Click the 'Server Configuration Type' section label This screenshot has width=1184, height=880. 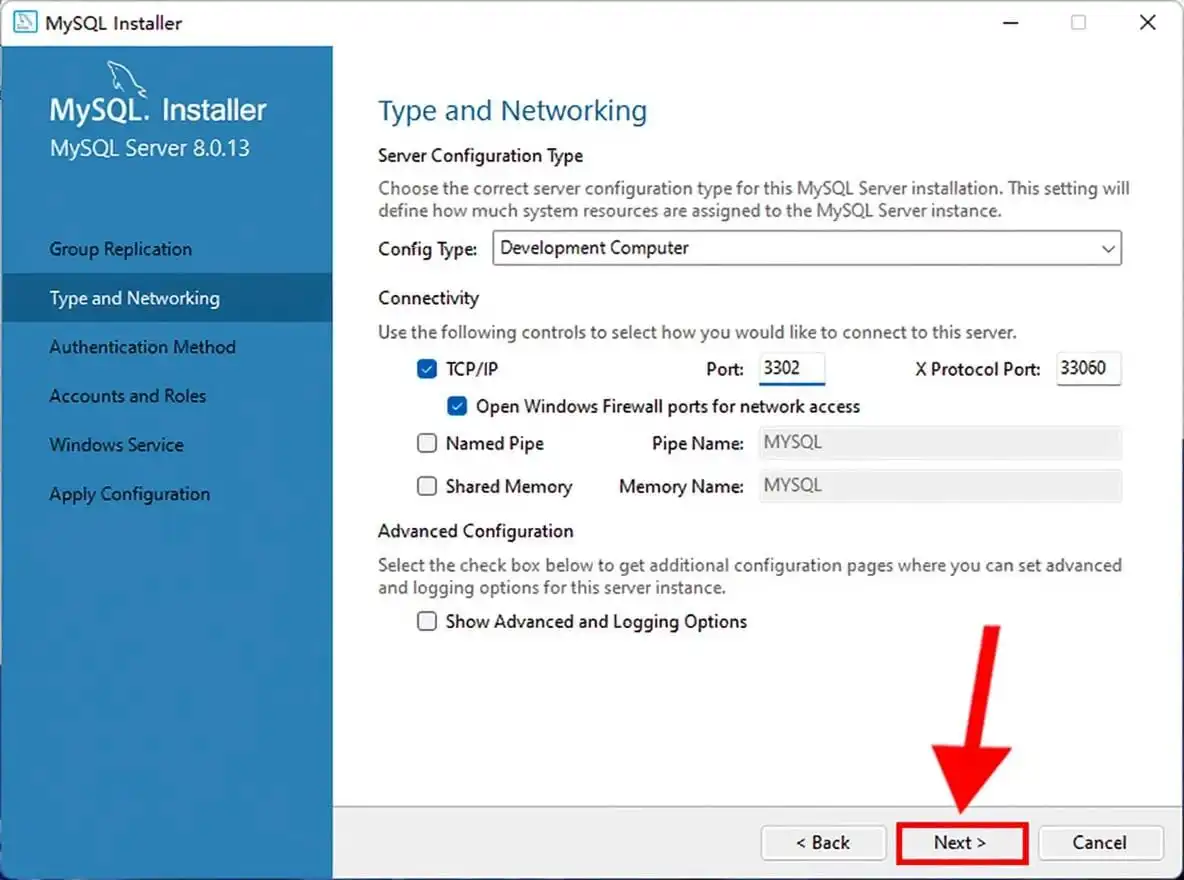pos(480,156)
